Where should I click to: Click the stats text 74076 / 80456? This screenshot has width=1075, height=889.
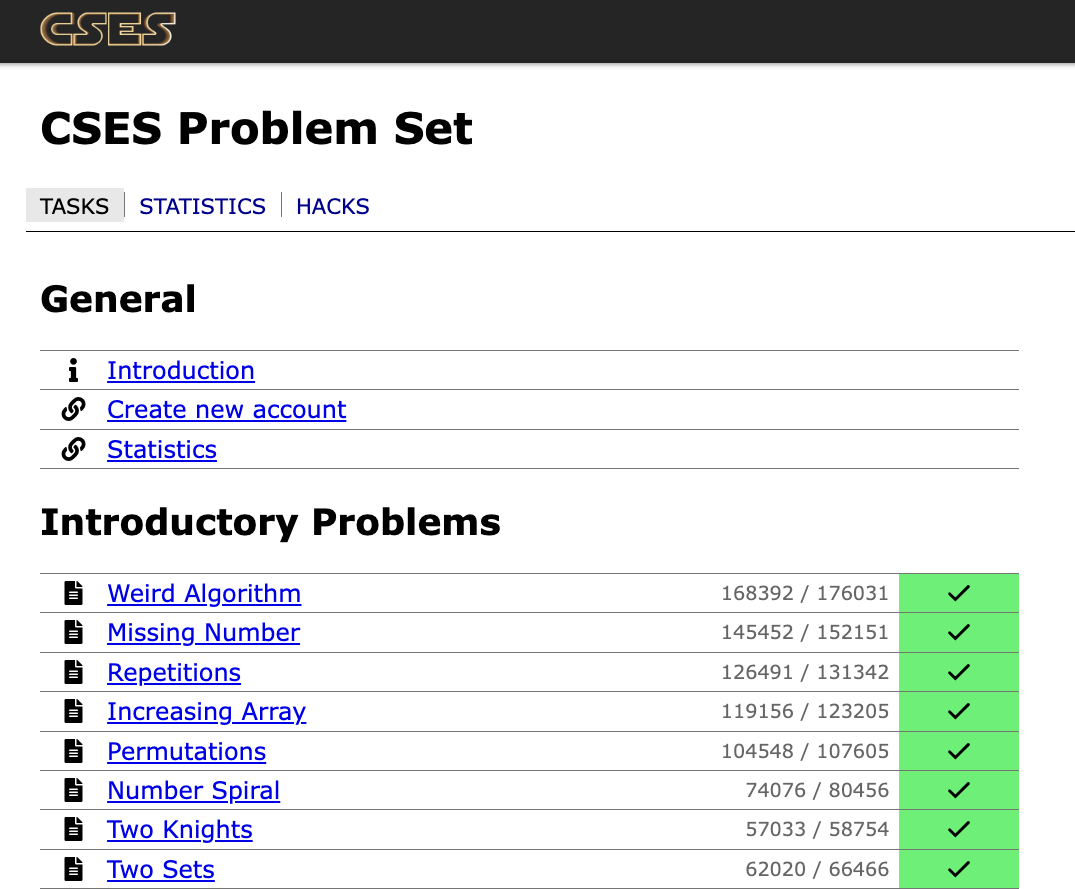point(817,790)
